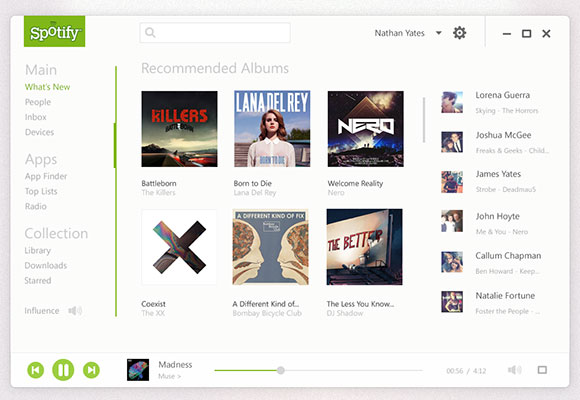The image size is (580, 400).
Task: Open the Muse artist chevron link
Action: point(170,376)
